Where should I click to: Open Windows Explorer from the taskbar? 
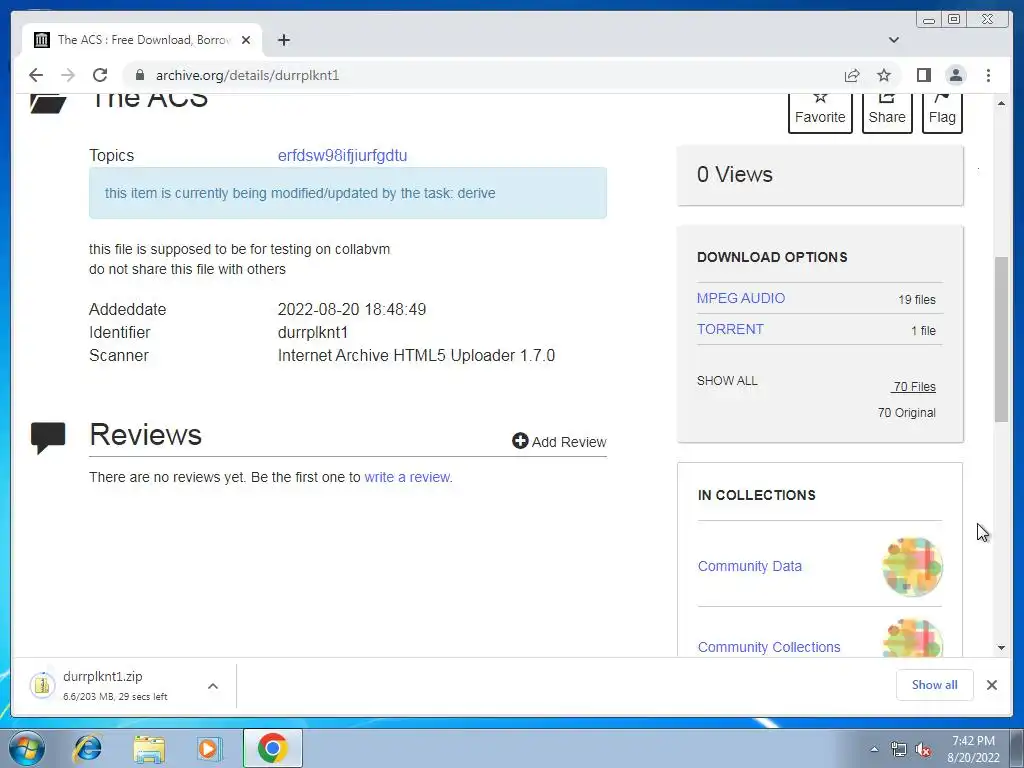[149, 748]
